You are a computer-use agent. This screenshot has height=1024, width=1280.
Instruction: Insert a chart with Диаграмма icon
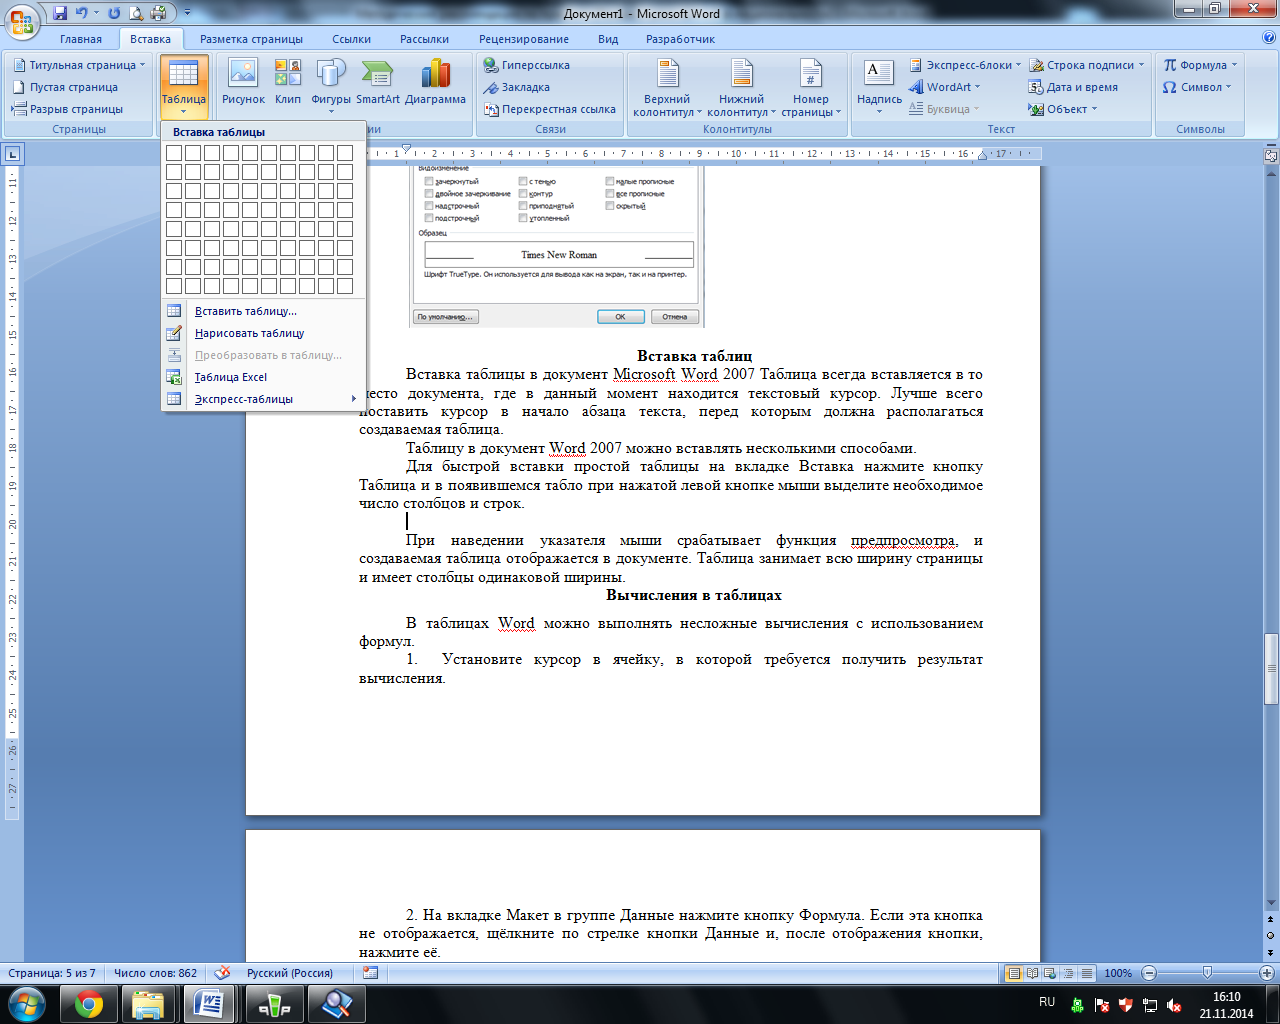435,82
